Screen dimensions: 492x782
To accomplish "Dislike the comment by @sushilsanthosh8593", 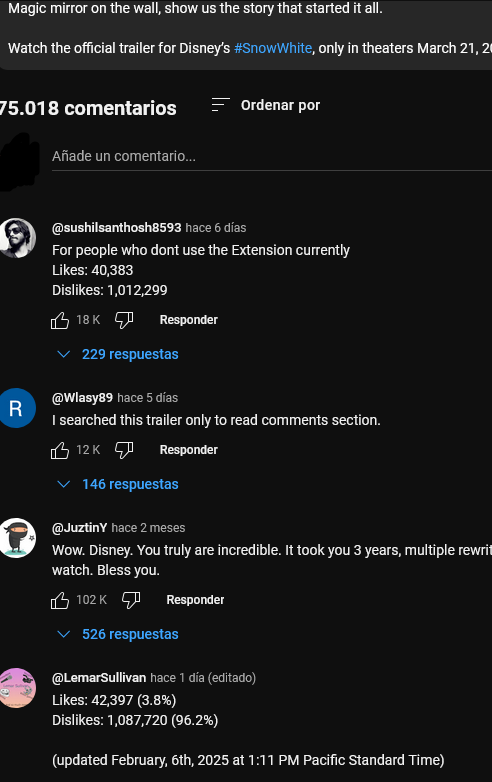I will tap(124, 320).
